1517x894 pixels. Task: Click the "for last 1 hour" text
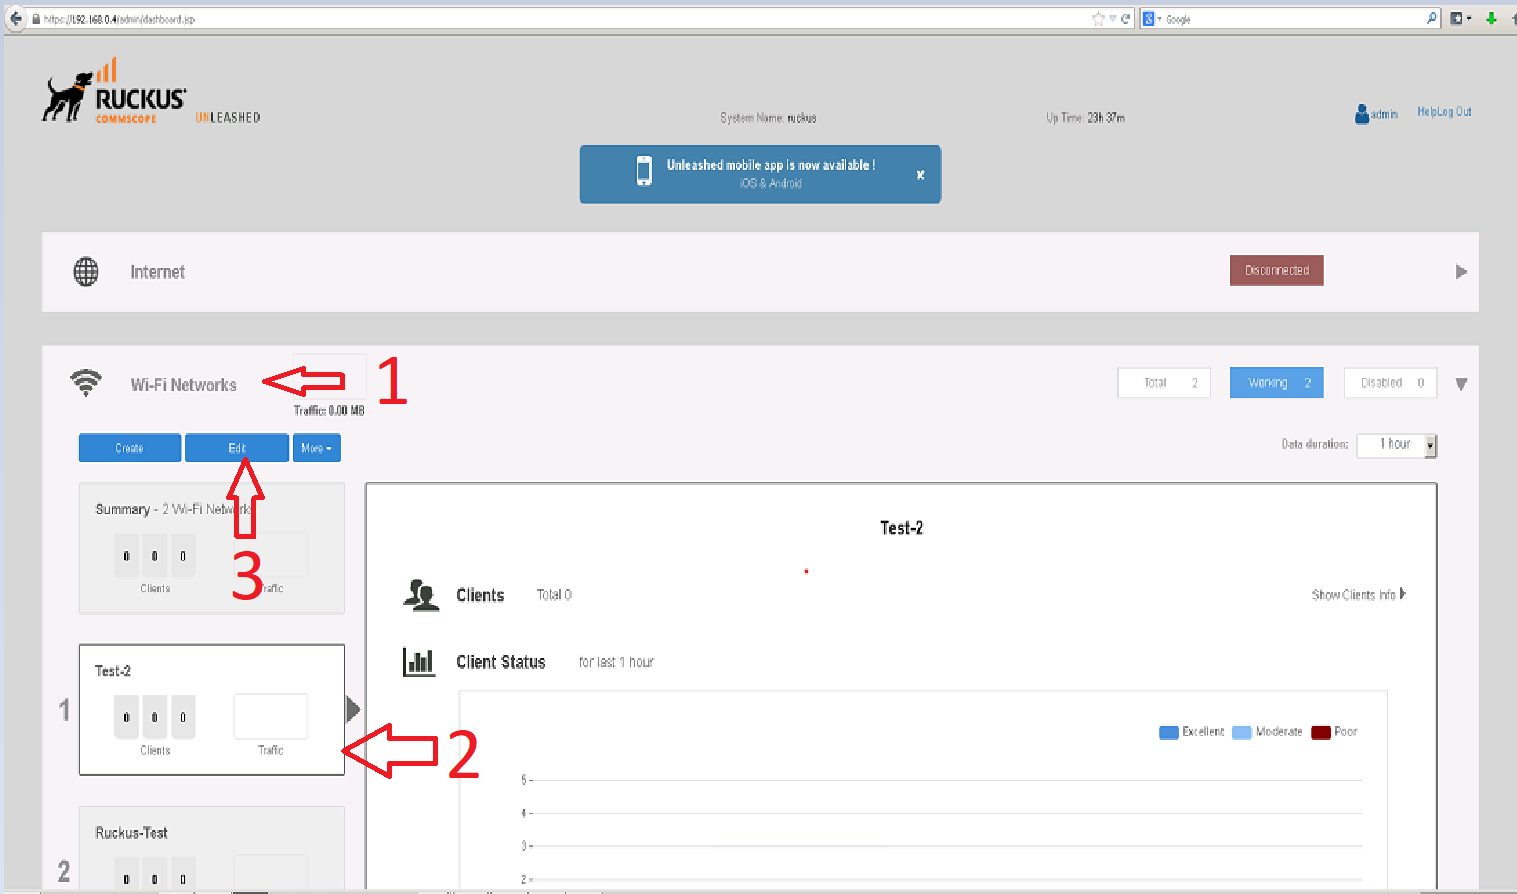[x=616, y=662]
